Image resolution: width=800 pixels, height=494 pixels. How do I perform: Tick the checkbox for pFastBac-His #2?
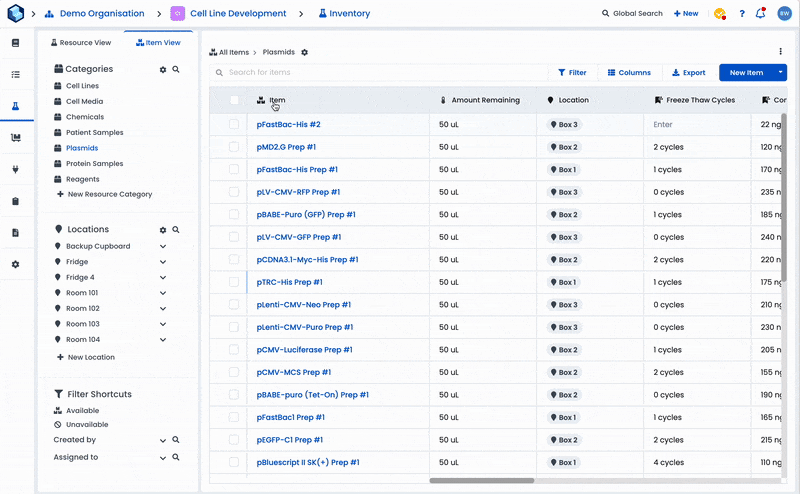pos(234,125)
